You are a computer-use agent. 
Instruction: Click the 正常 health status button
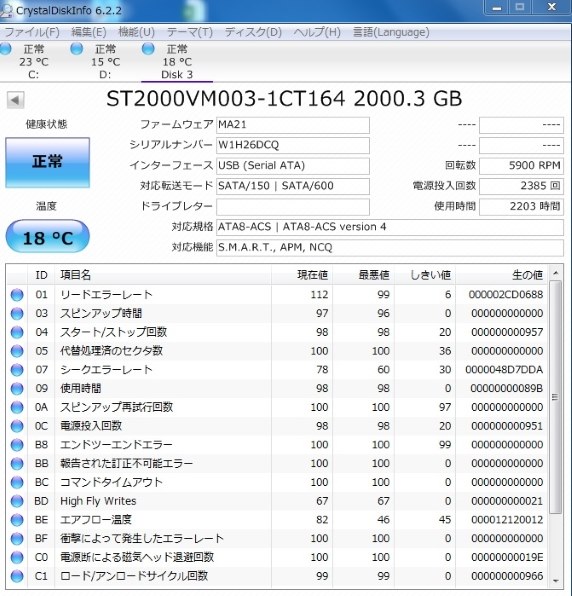[48, 162]
